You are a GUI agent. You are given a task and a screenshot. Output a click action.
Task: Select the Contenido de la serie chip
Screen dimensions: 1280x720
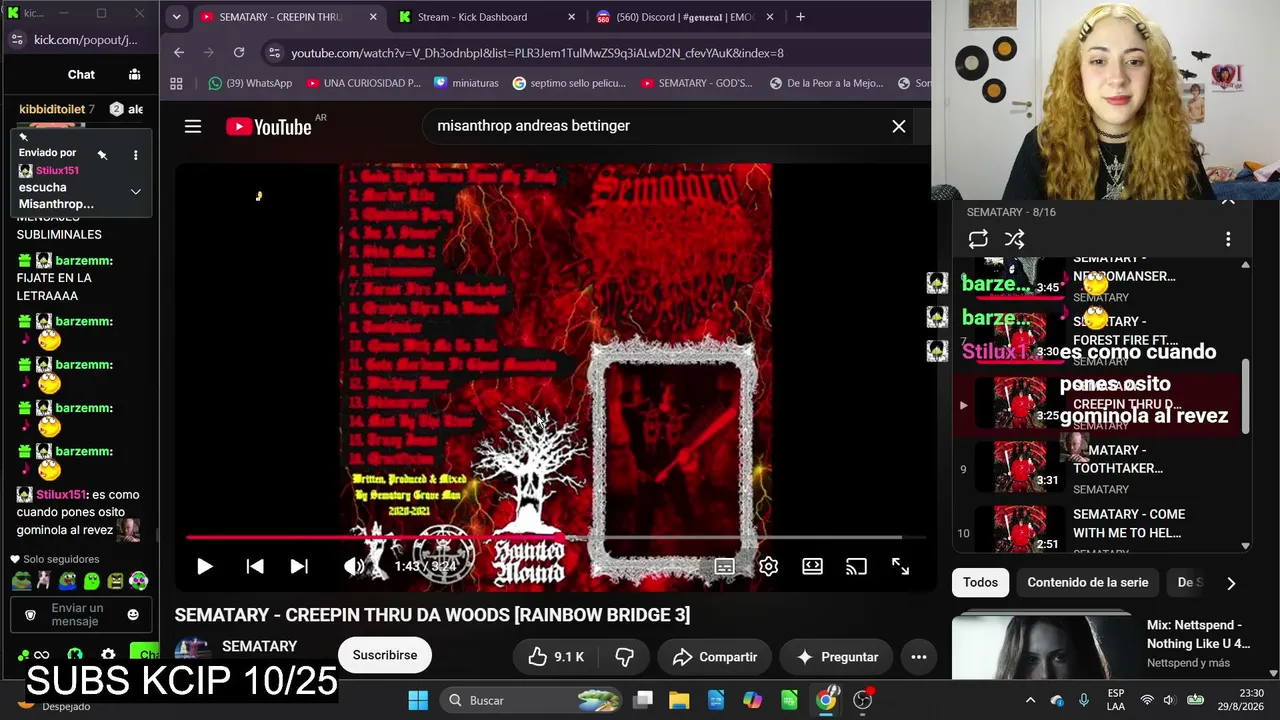(1088, 582)
